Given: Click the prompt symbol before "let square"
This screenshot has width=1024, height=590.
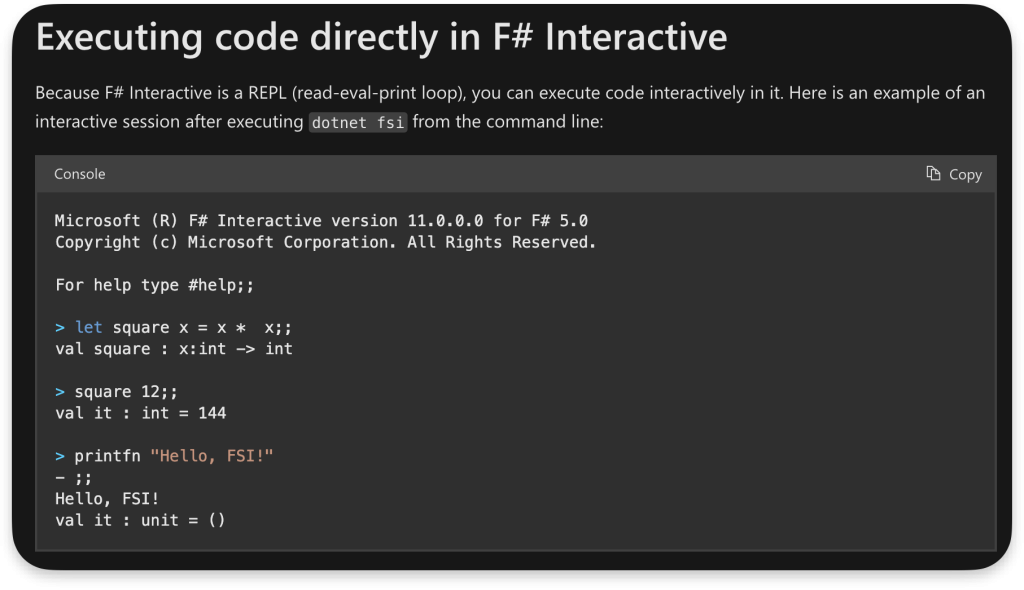Looking at the screenshot, I should click(60, 327).
